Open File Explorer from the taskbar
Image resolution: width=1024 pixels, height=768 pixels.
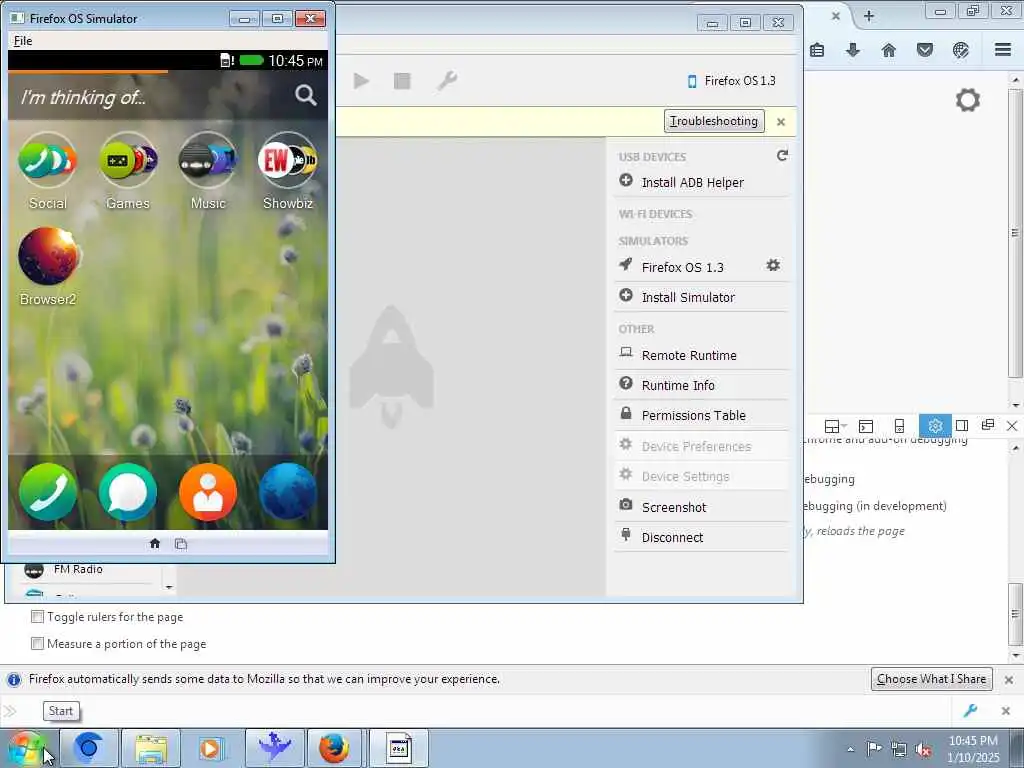click(x=152, y=748)
